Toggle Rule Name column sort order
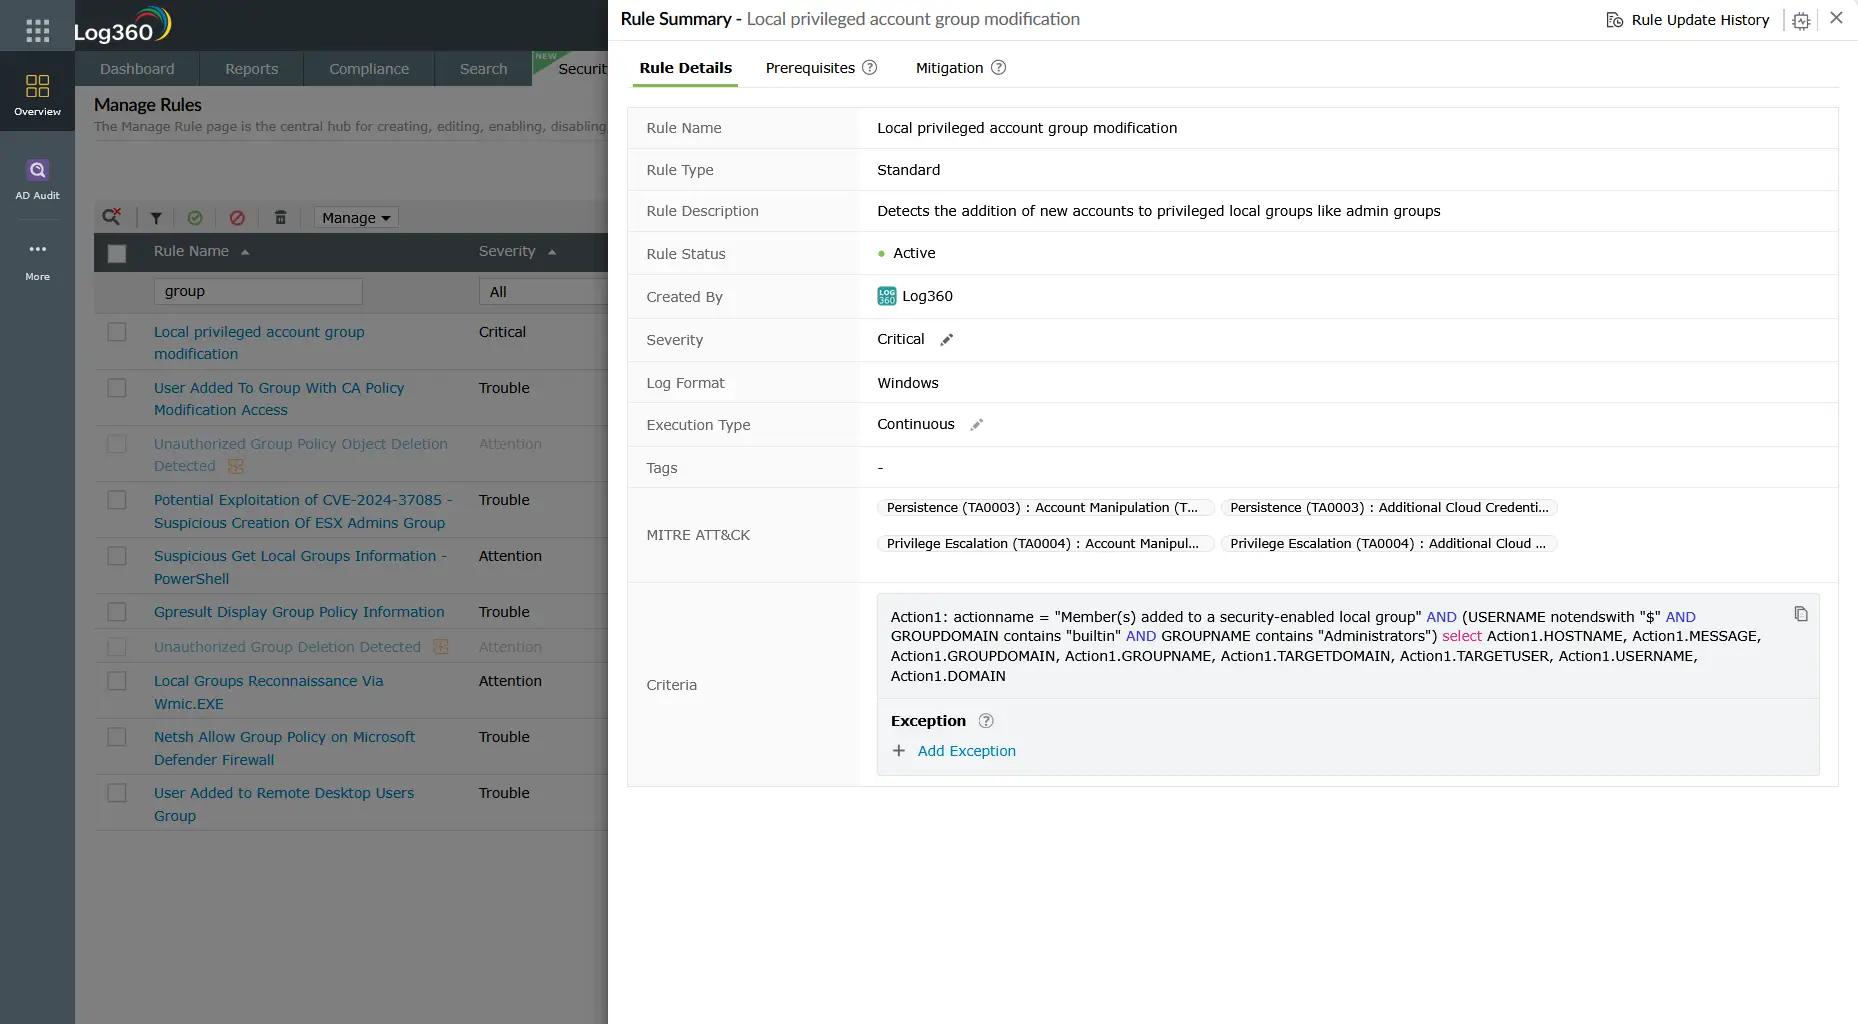 [246, 252]
